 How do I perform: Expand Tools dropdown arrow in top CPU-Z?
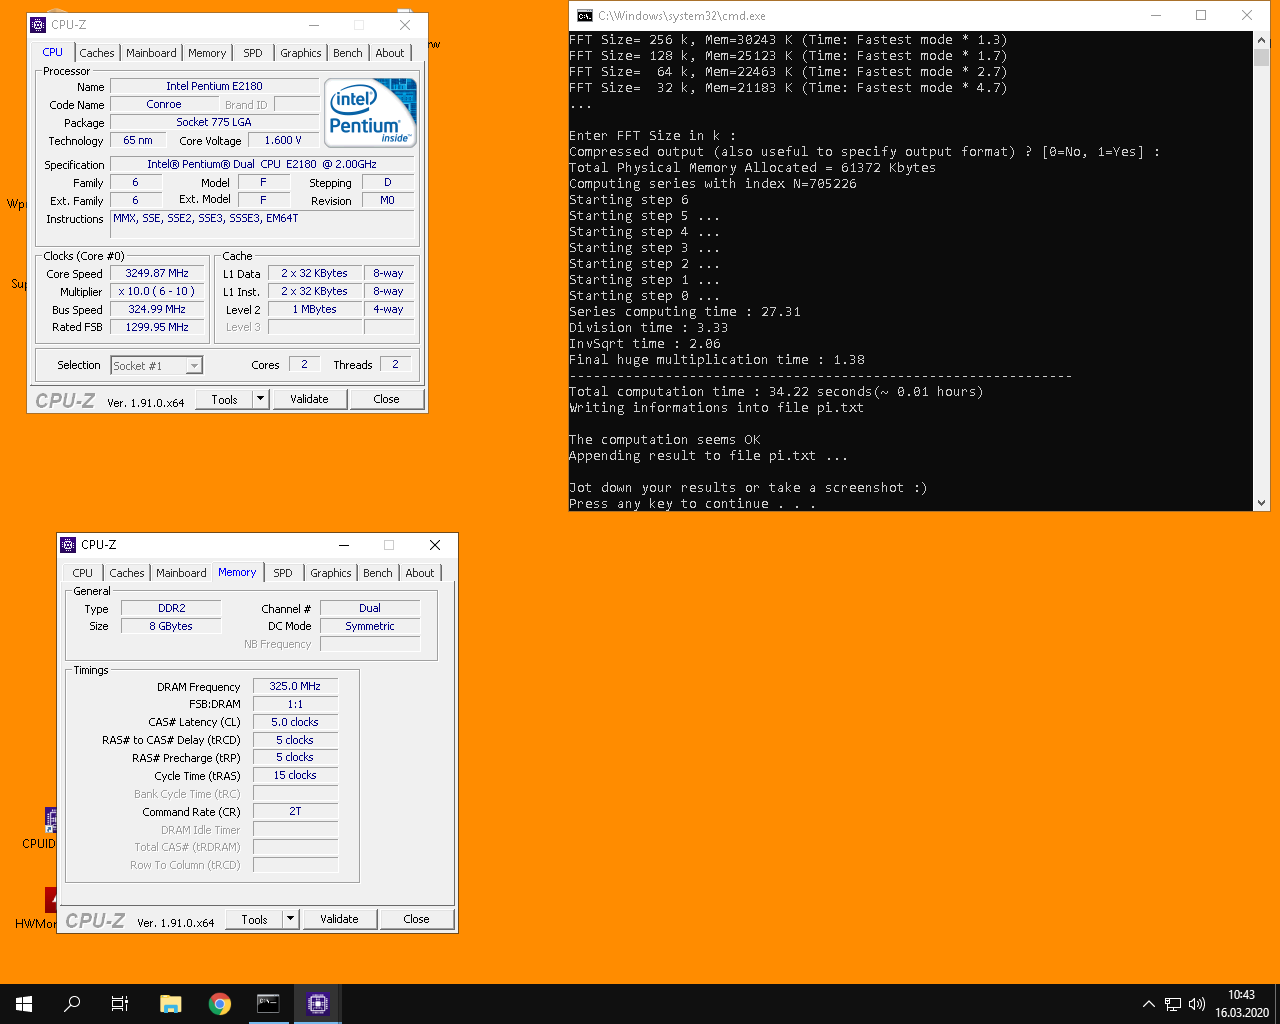tap(261, 399)
